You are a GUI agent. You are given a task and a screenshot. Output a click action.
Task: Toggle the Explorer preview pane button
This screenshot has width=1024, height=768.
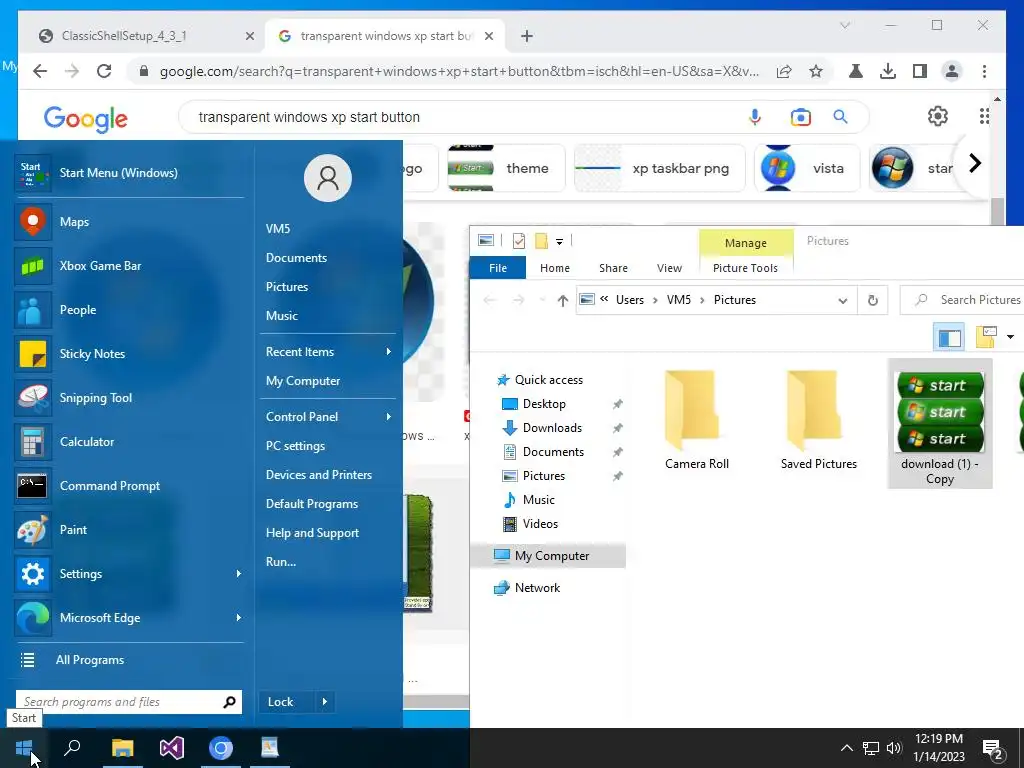point(949,337)
